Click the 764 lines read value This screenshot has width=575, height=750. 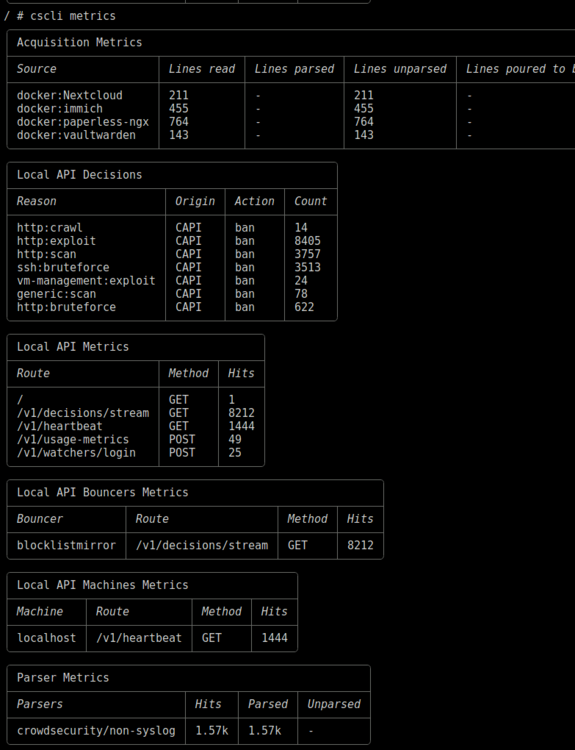pyautogui.click(x=178, y=122)
